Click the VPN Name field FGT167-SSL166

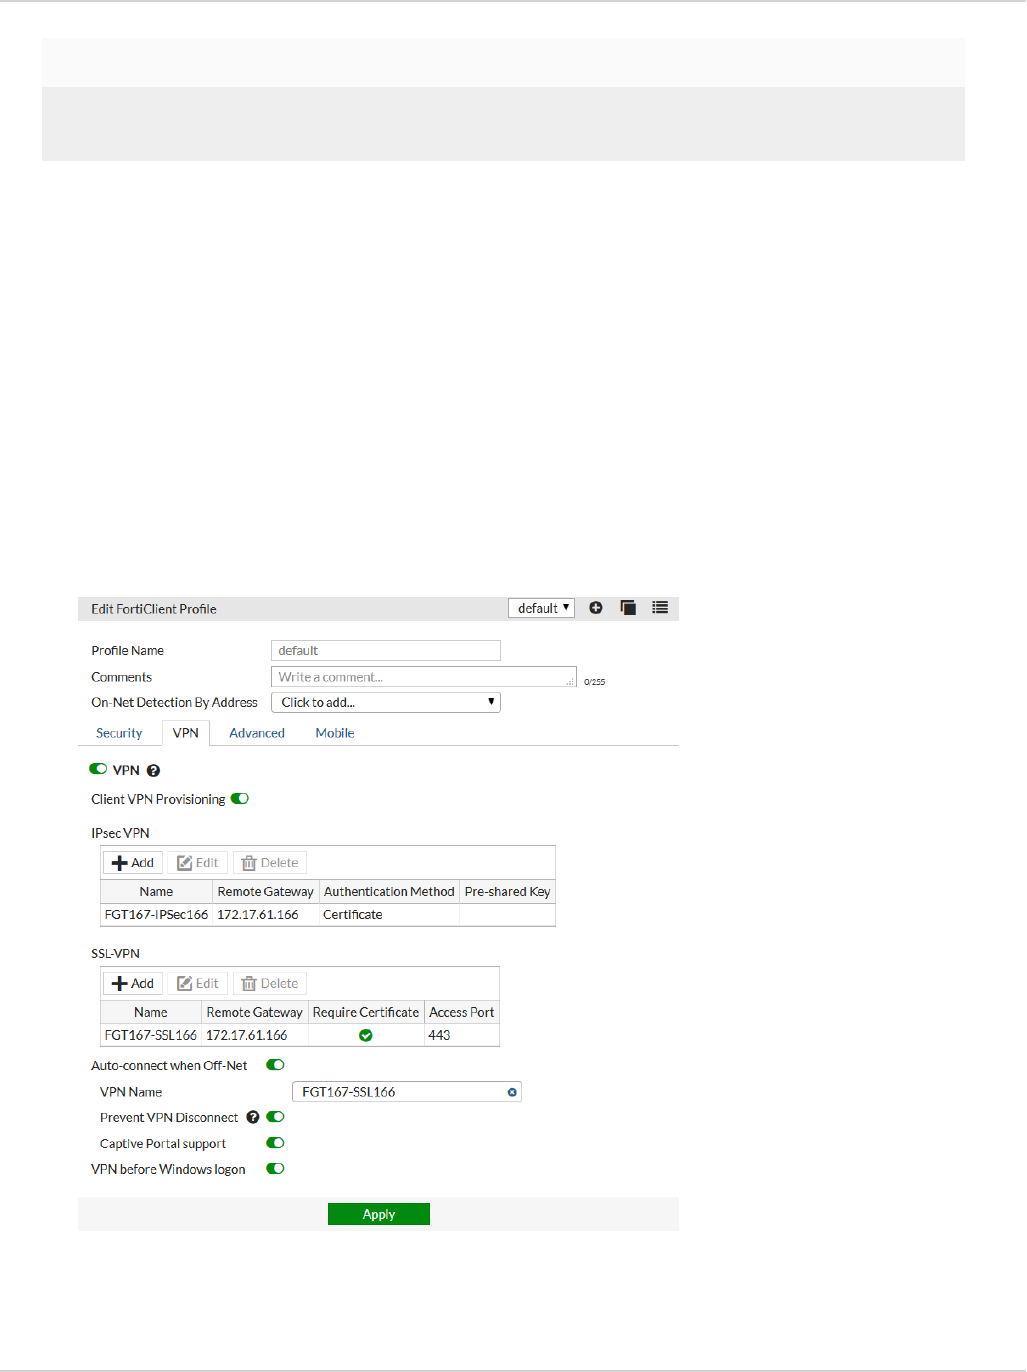(x=407, y=1092)
